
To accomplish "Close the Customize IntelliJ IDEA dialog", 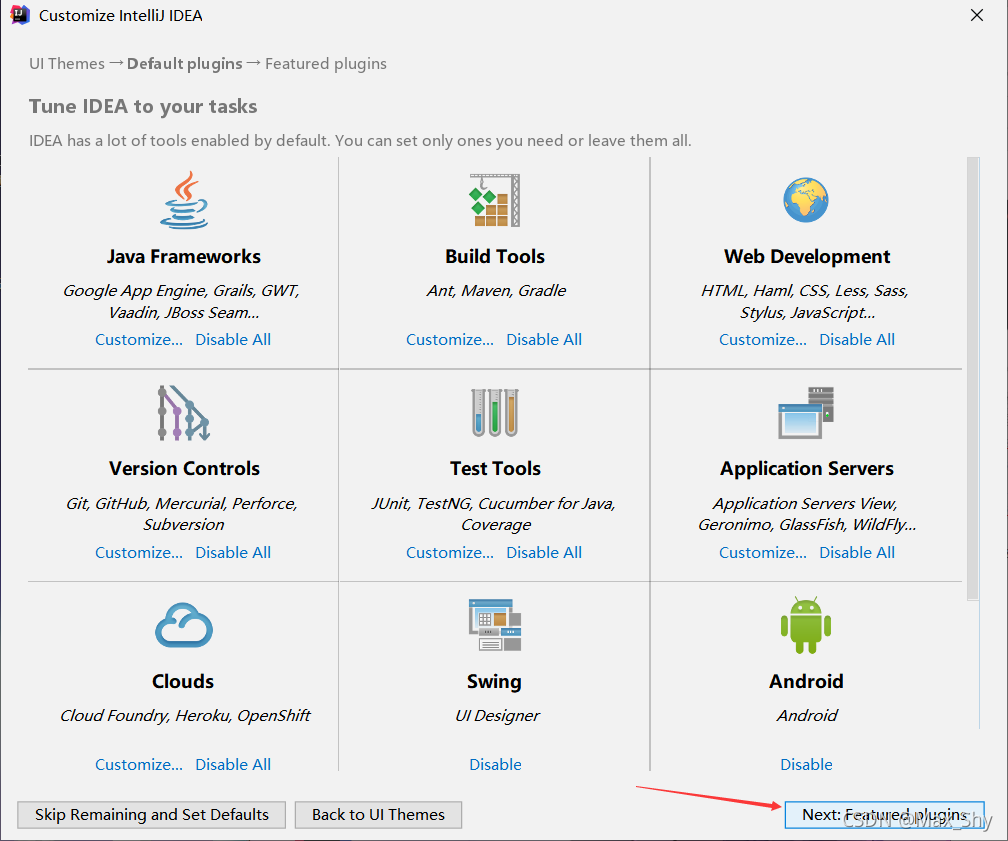I will pos(976,15).
